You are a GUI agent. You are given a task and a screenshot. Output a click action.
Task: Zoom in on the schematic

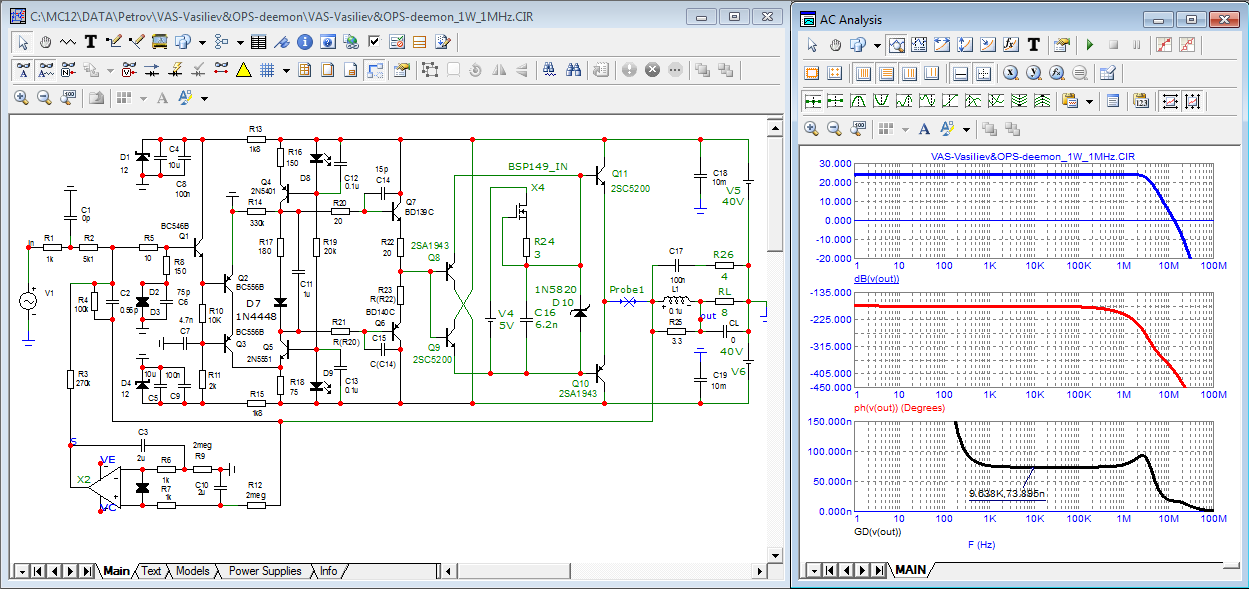[x=21, y=98]
